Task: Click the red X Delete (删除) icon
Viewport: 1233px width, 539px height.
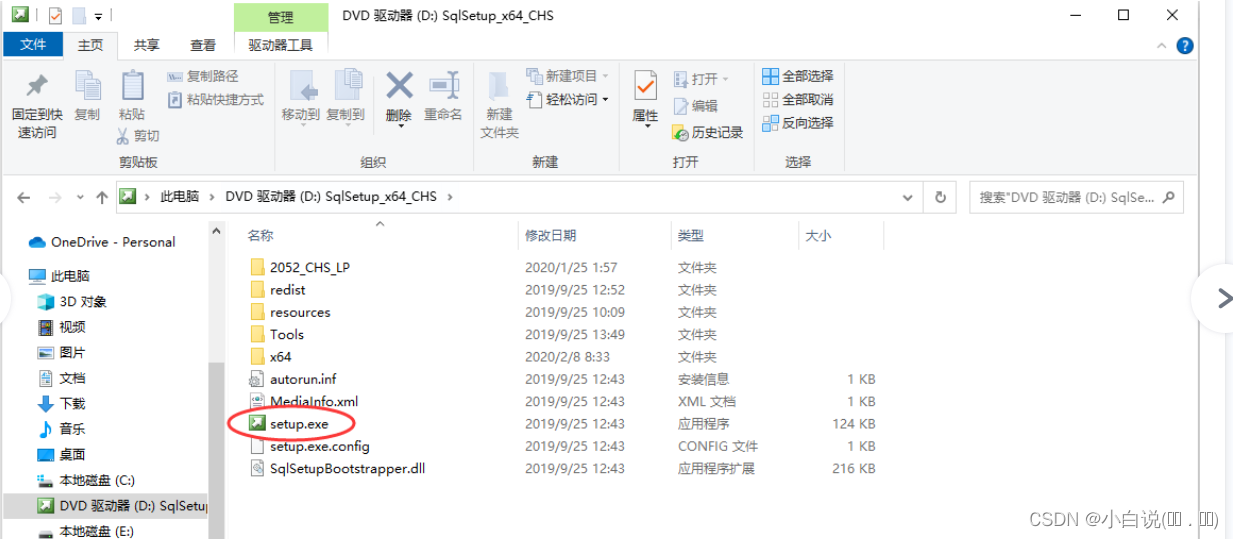Action: 399,85
